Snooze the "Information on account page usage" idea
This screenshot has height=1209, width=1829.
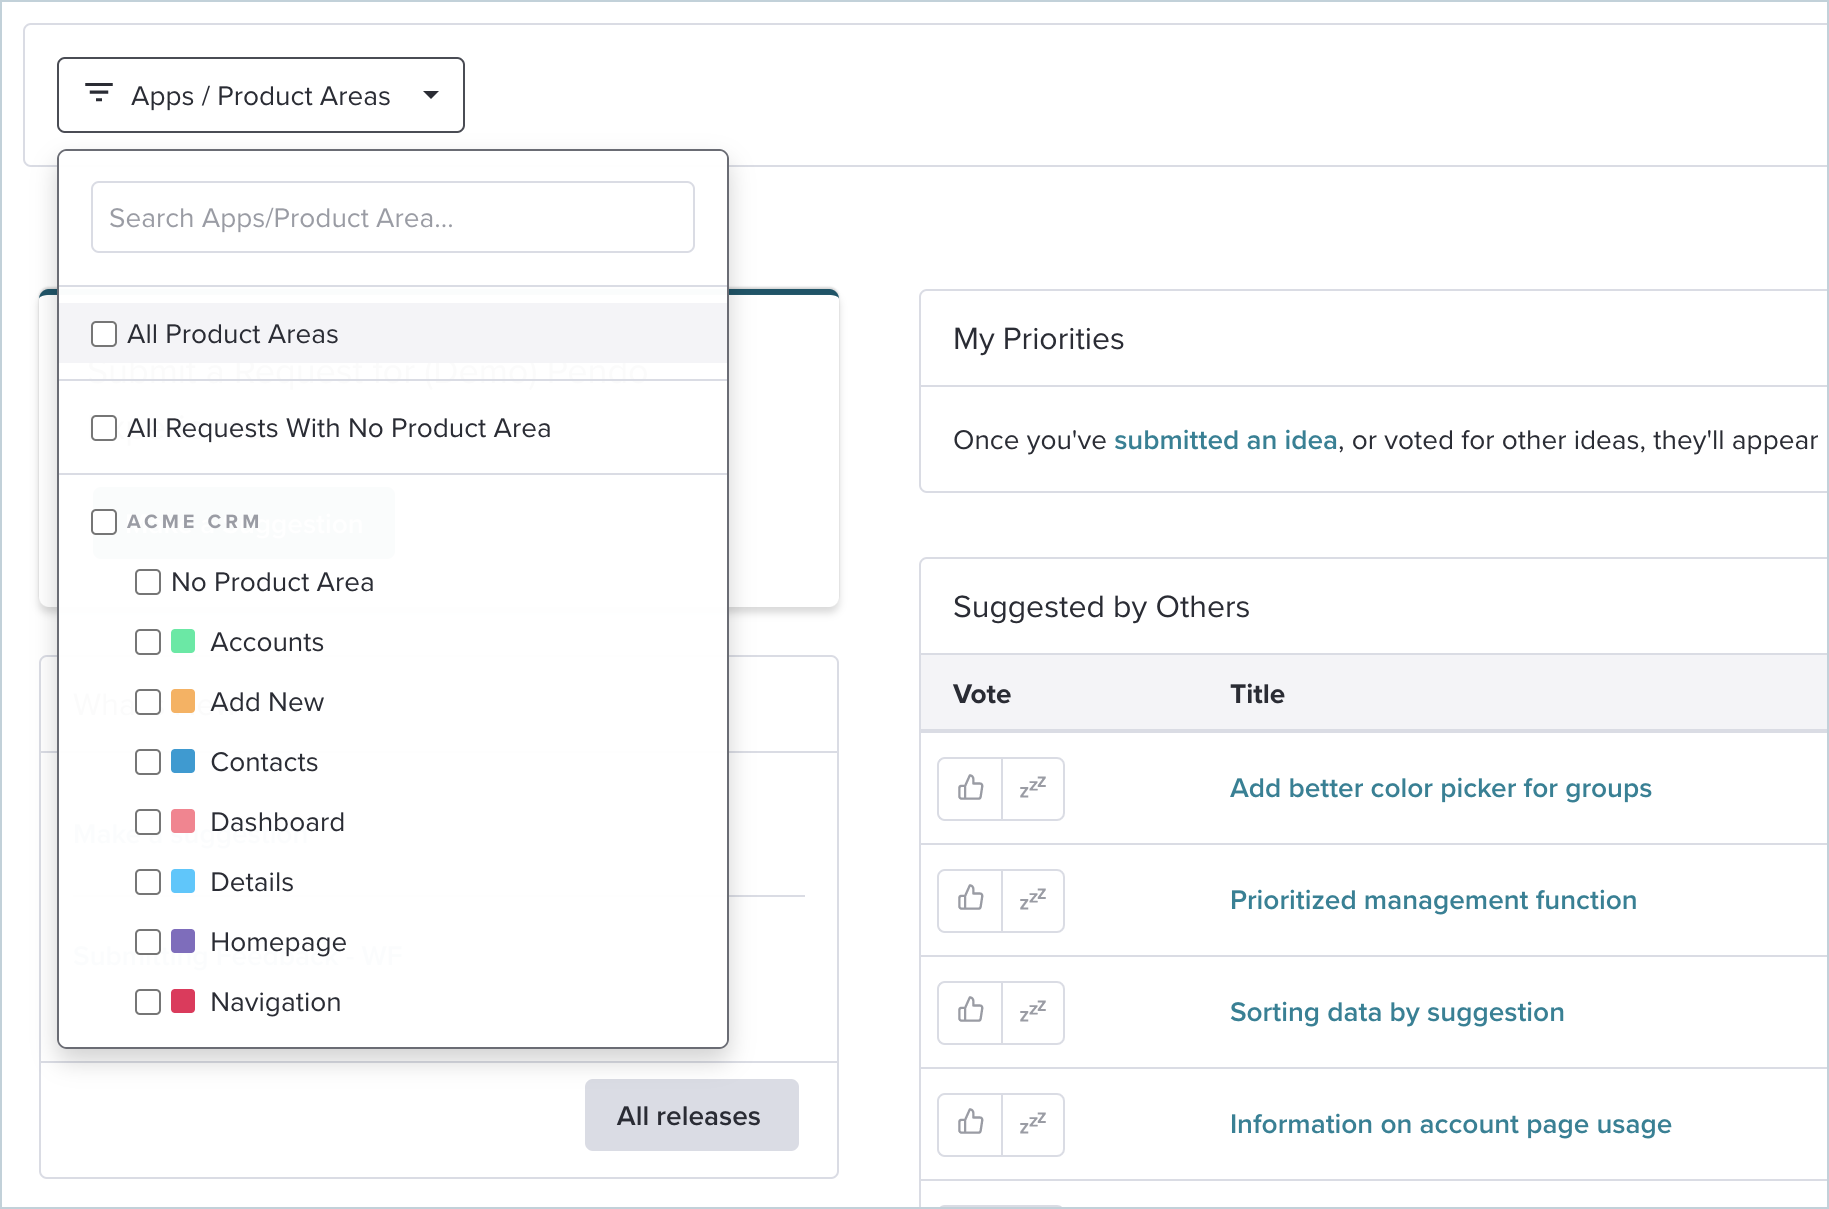click(x=1032, y=1125)
